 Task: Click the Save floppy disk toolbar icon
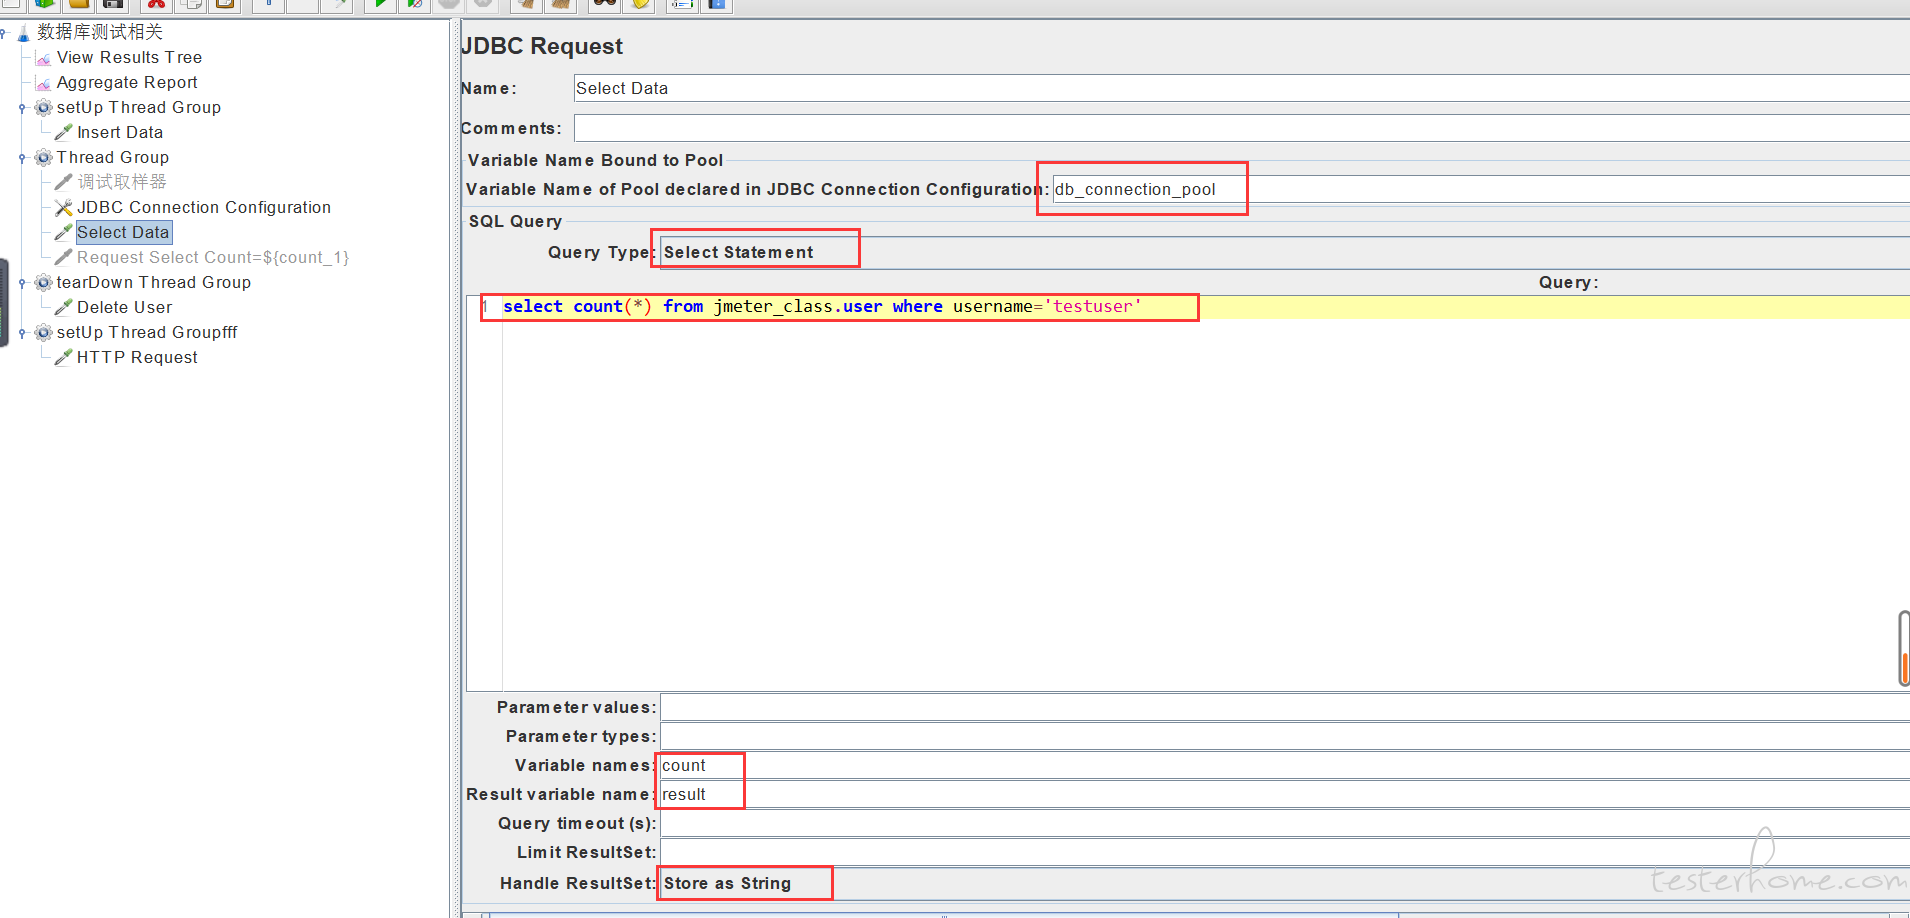pos(113,4)
